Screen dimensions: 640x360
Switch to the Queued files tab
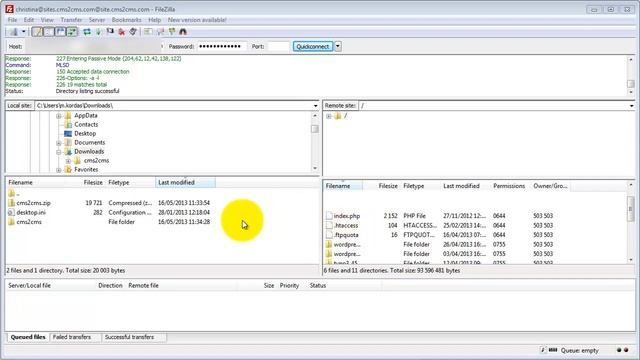[28, 337]
